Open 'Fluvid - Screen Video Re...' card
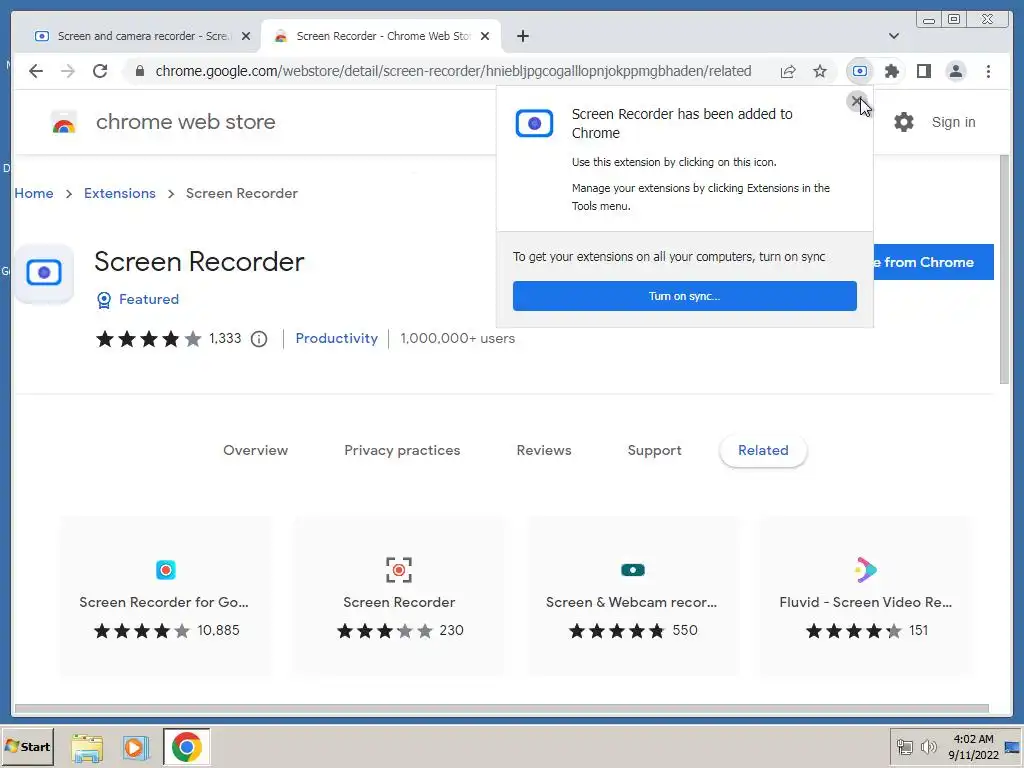 tap(865, 596)
